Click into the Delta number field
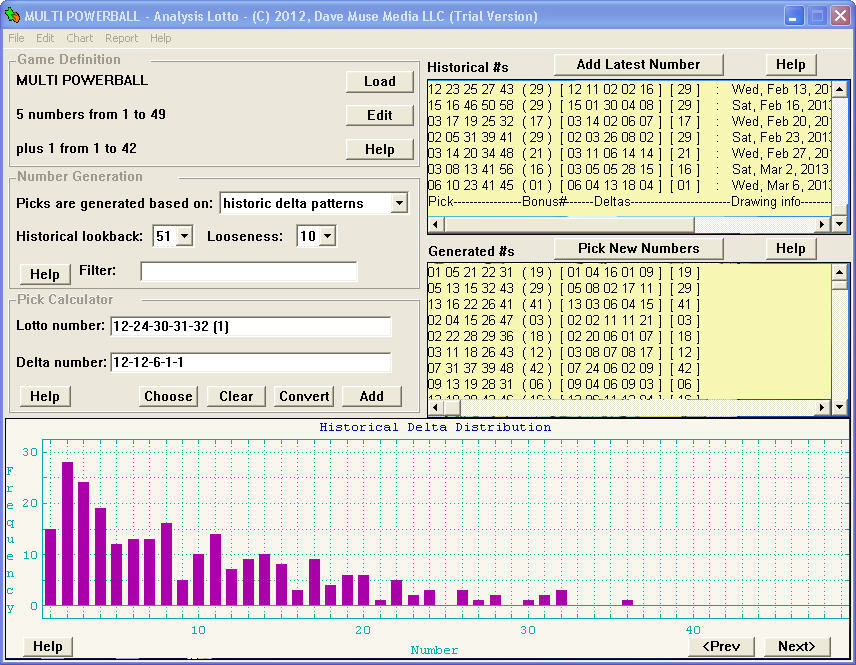 point(251,363)
